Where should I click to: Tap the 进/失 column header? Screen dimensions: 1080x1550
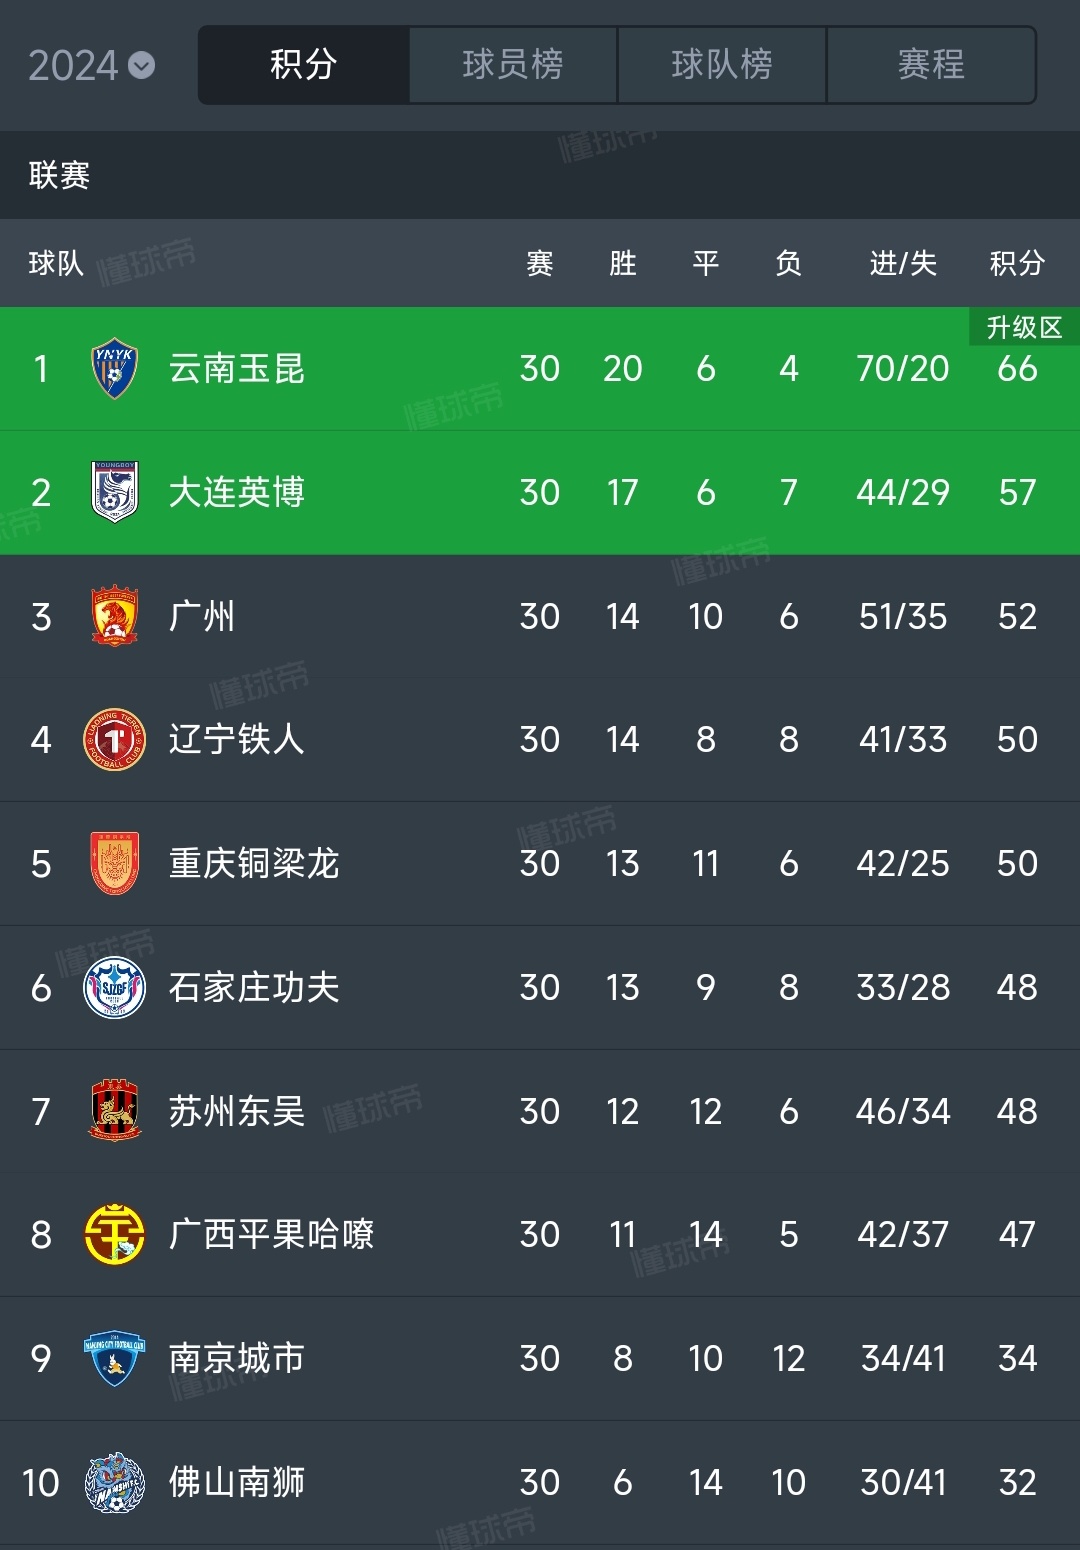(903, 263)
